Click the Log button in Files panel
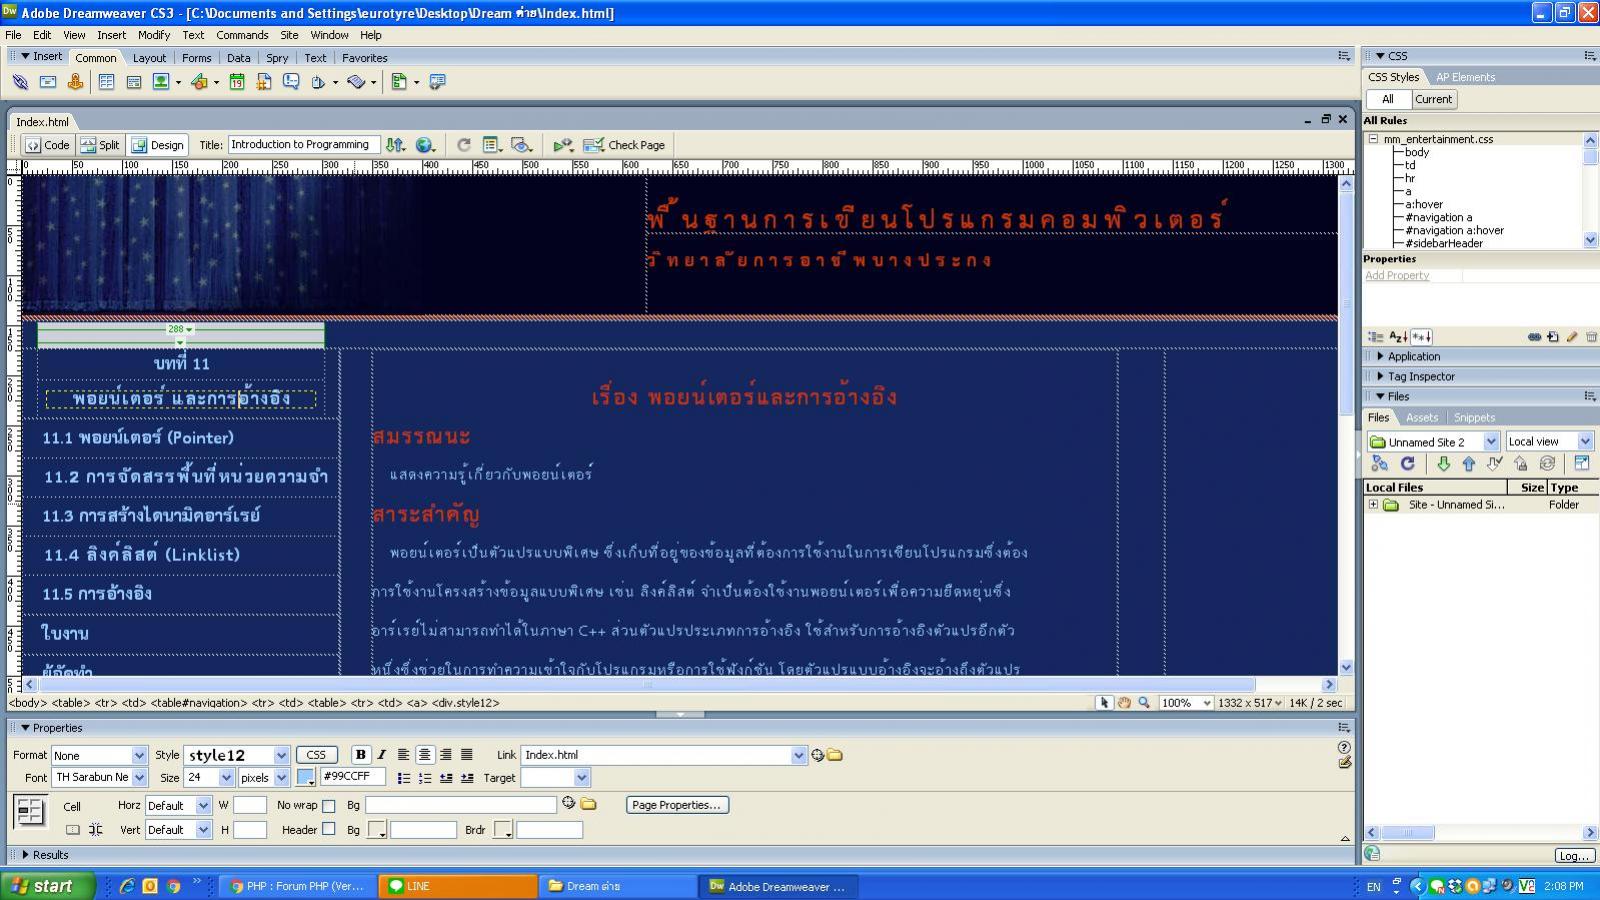Screen dimensions: 1600x900 [x=1573, y=856]
